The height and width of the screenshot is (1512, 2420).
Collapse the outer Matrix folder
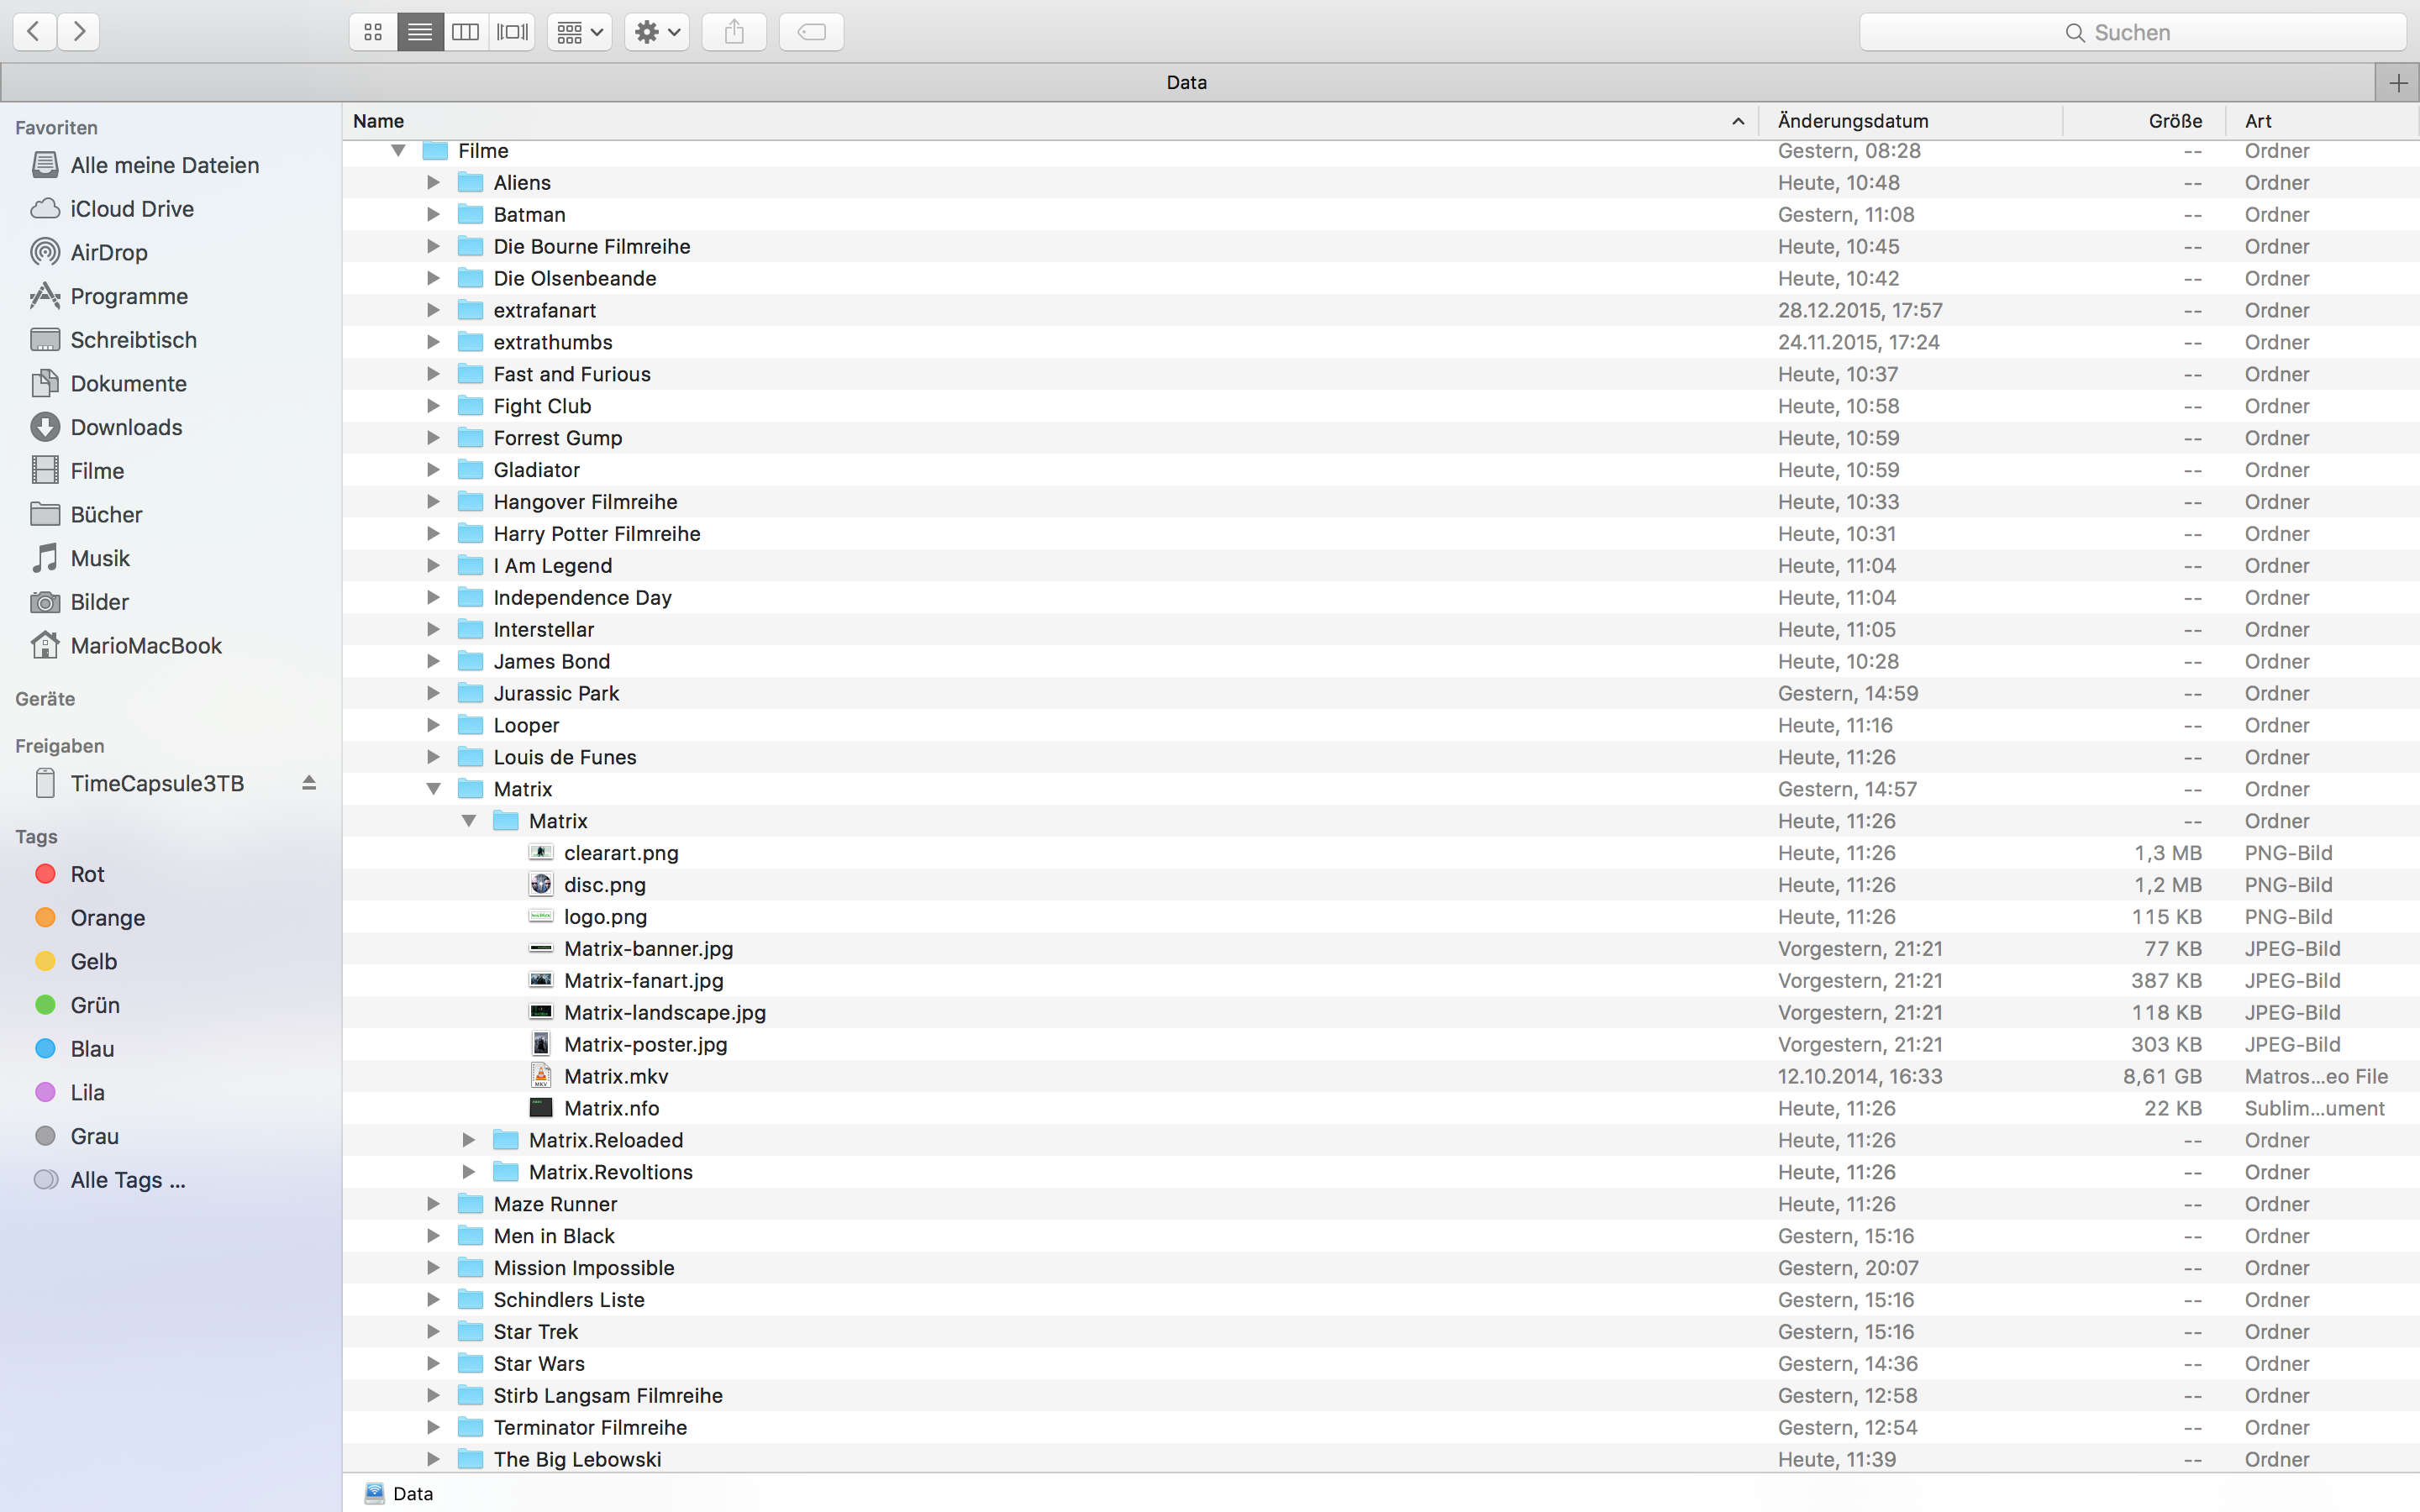[433, 789]
